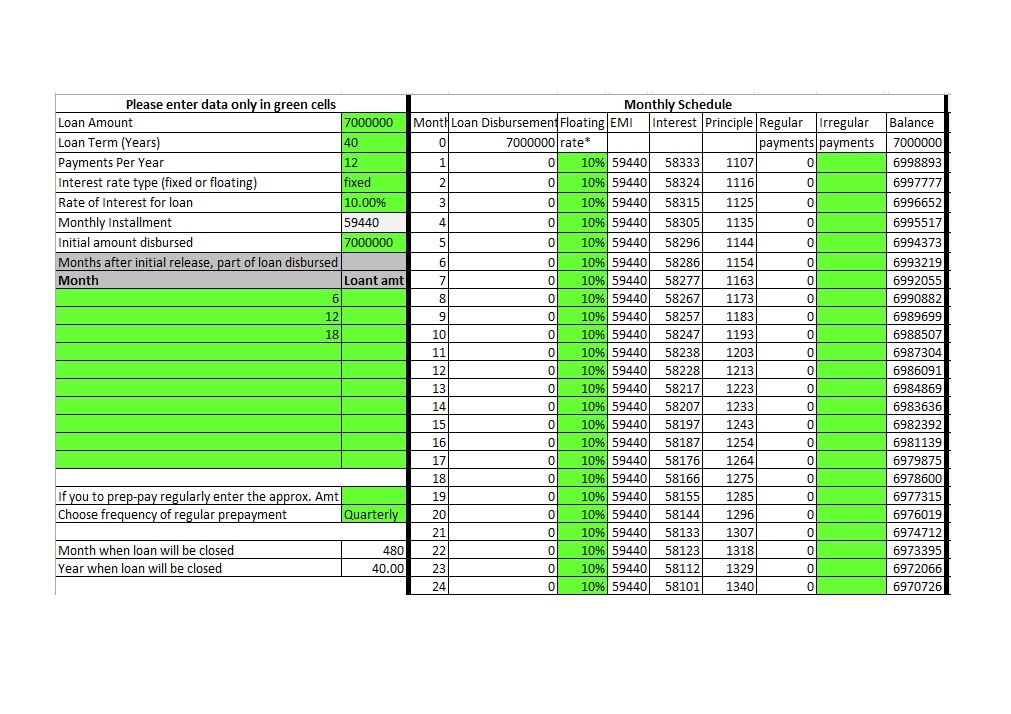Click the Initial amount disbursed value cell
The height and width of the screenshot is (714, 1011).
pyautogui.click(x=373, y=243)
